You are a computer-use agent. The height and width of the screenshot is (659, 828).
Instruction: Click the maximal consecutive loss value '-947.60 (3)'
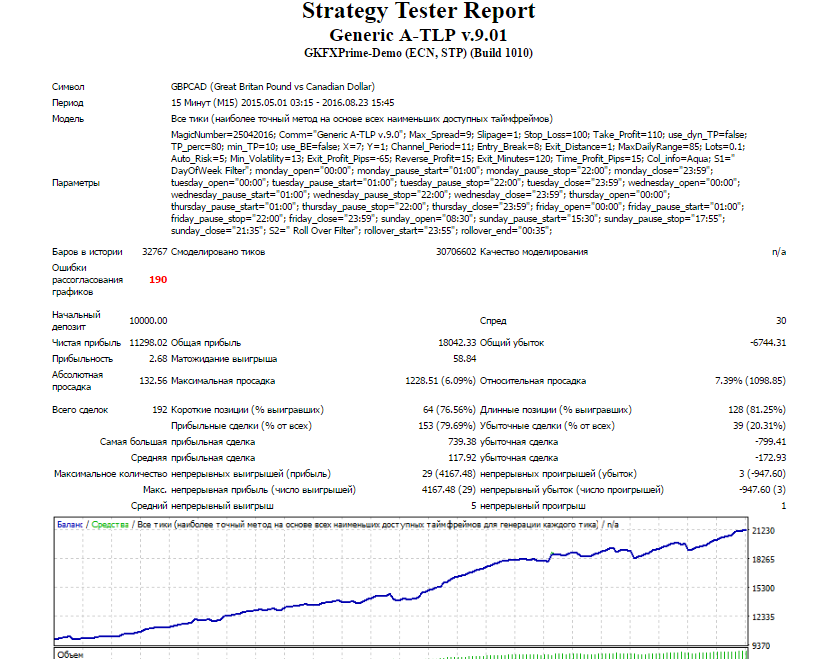pos(763,489)
